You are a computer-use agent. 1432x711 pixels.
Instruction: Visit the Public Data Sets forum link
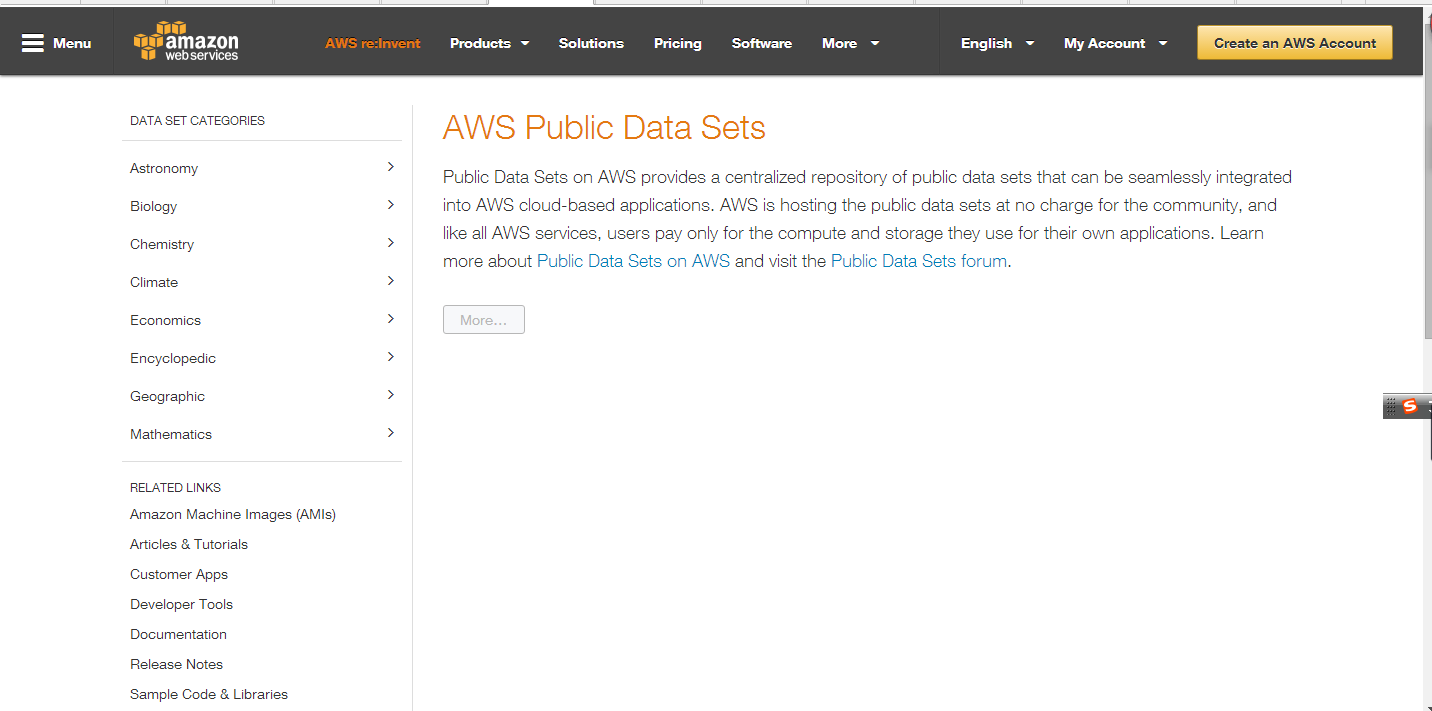point(919,261)
